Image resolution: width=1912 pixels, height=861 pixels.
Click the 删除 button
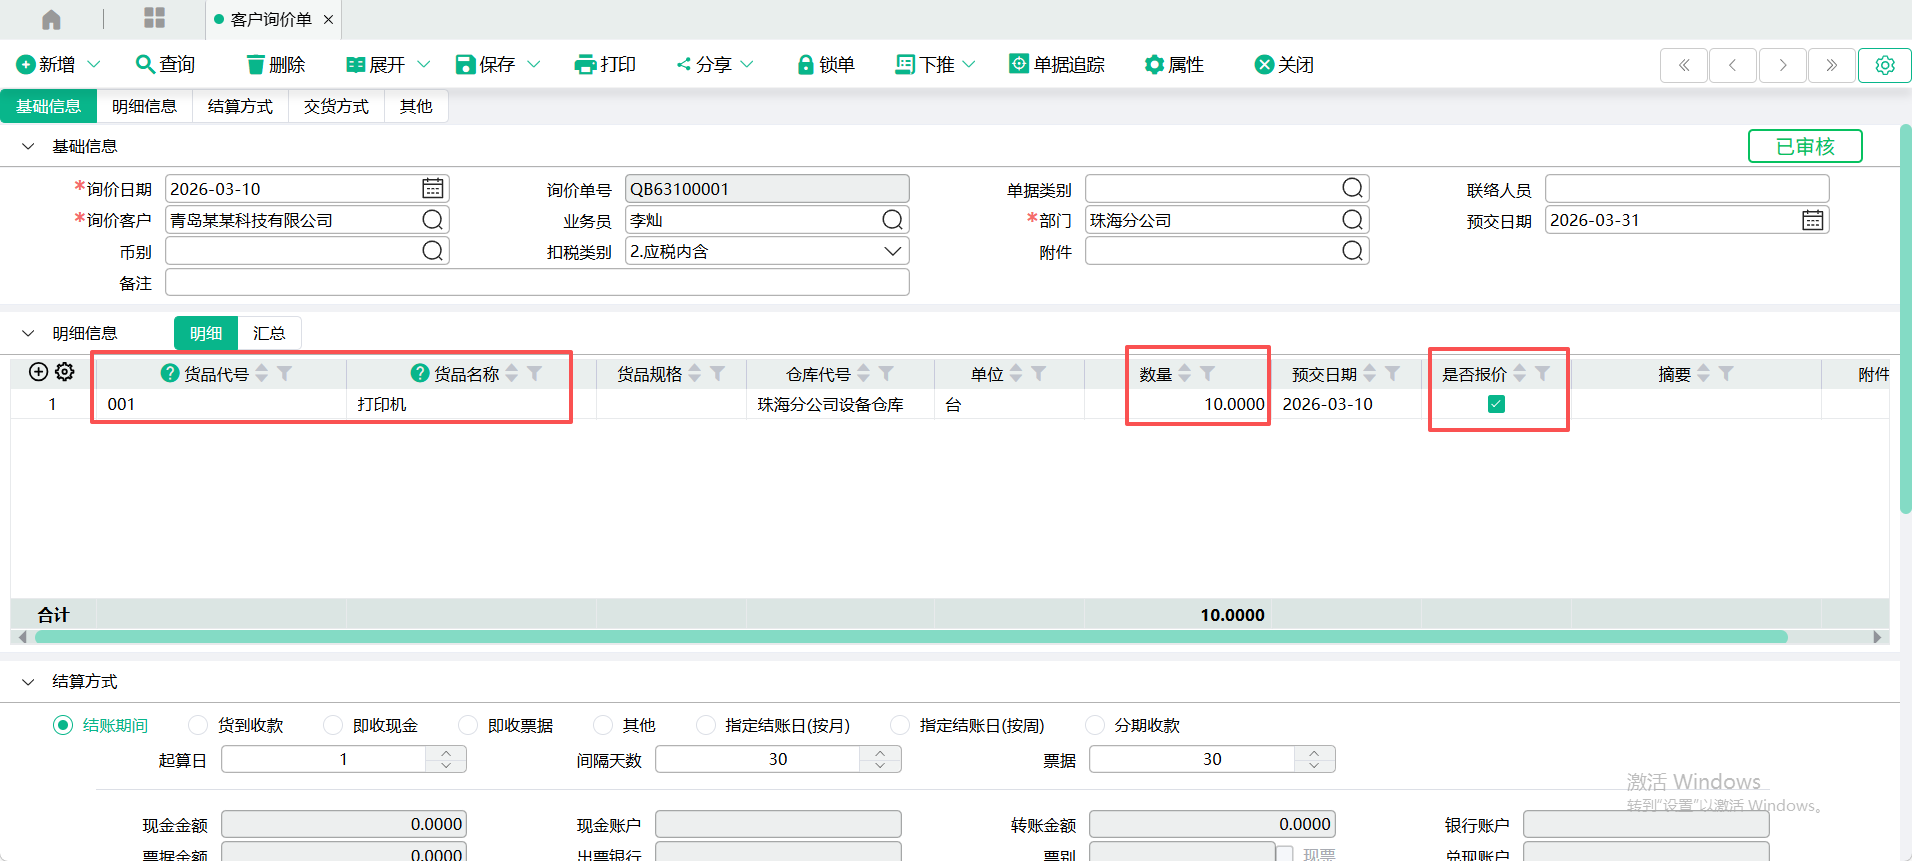click(275, 65)
